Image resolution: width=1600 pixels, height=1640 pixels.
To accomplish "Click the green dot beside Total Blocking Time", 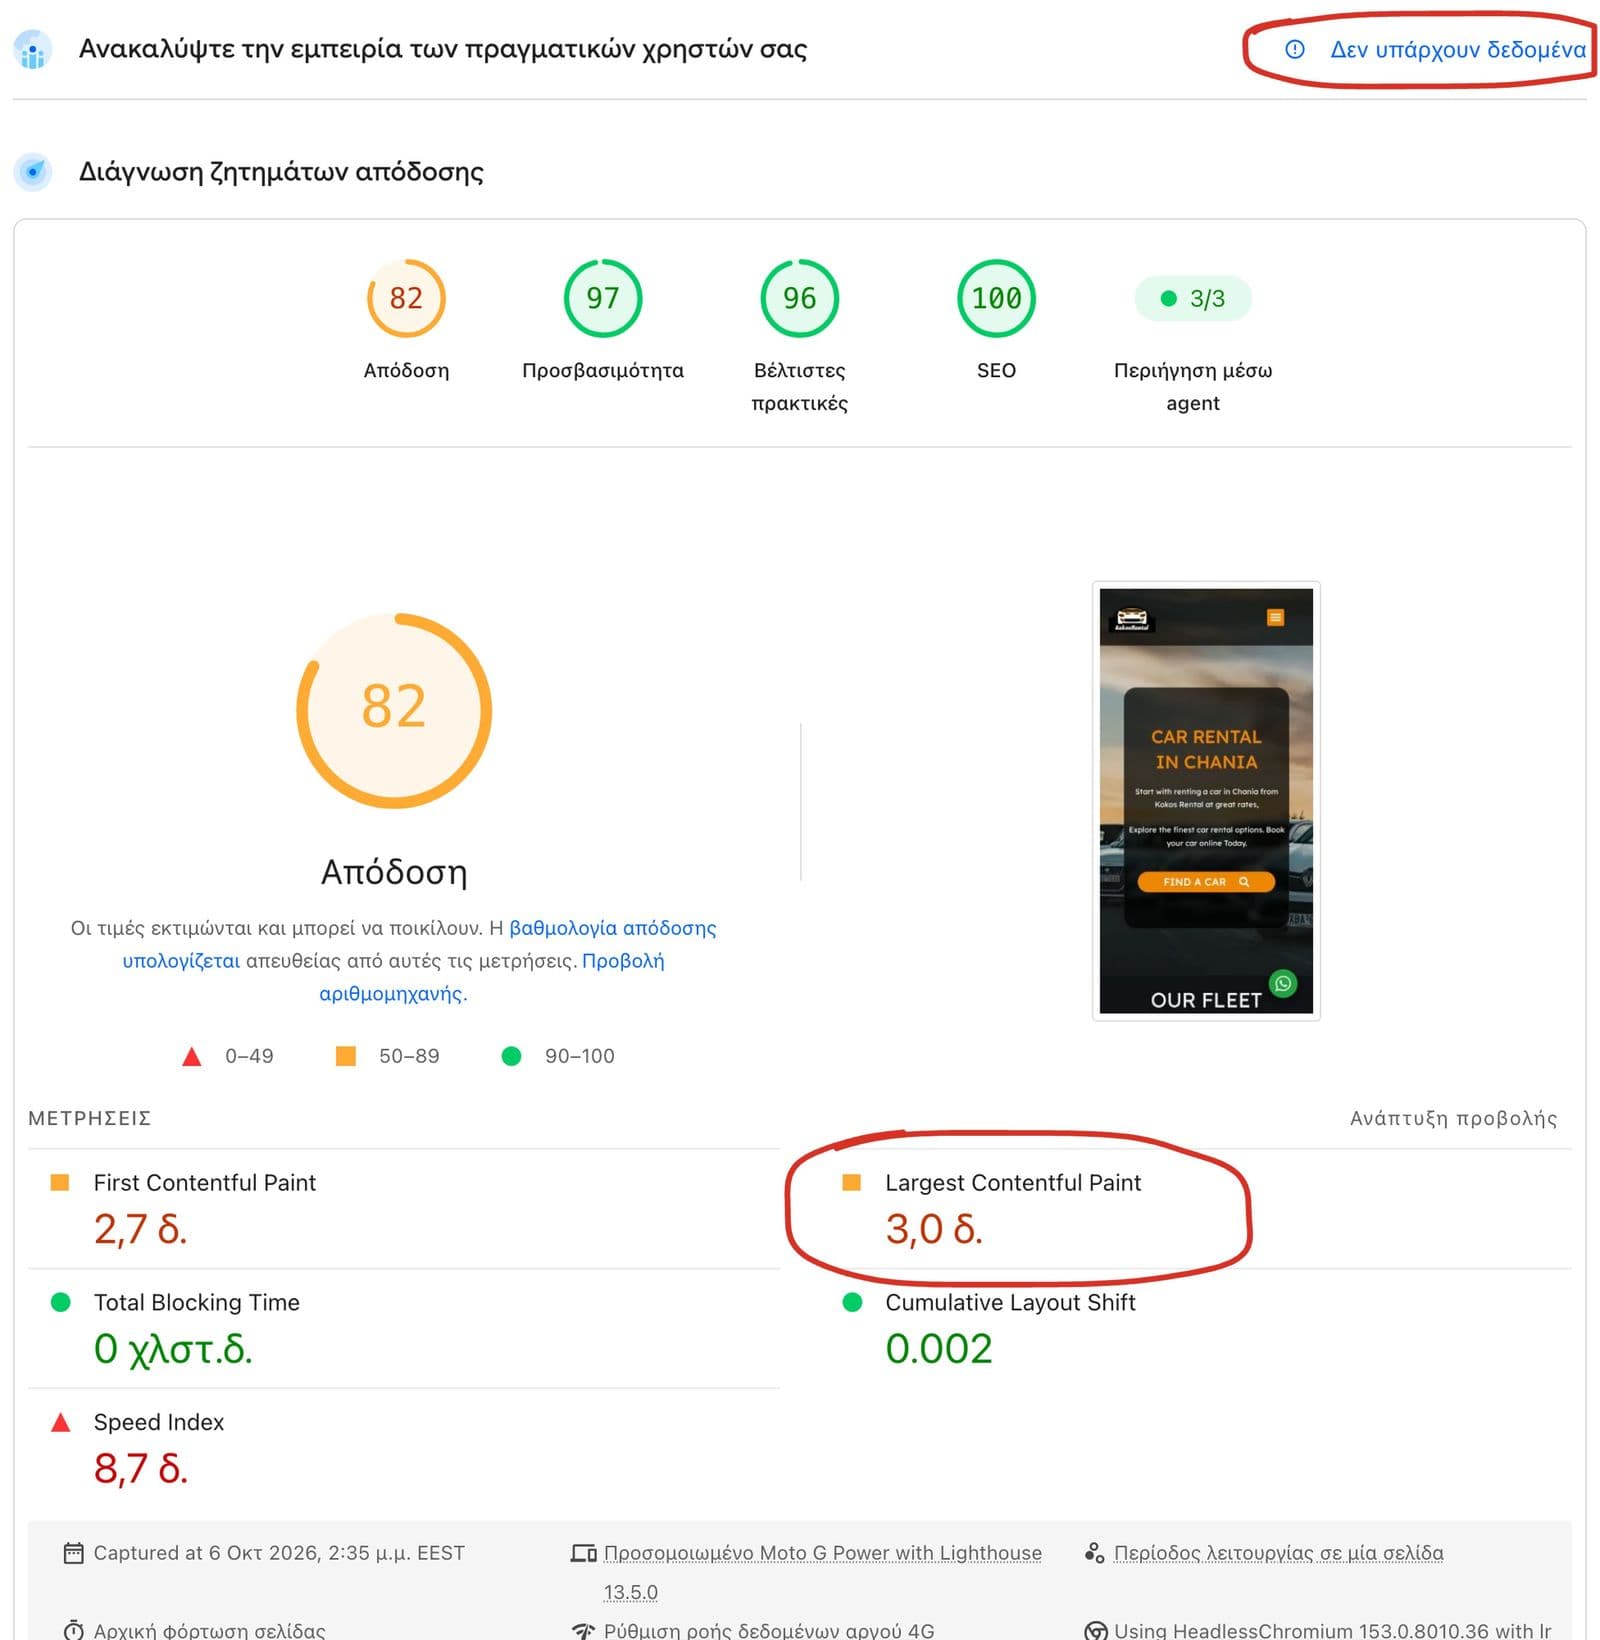I will point(60,1302).
